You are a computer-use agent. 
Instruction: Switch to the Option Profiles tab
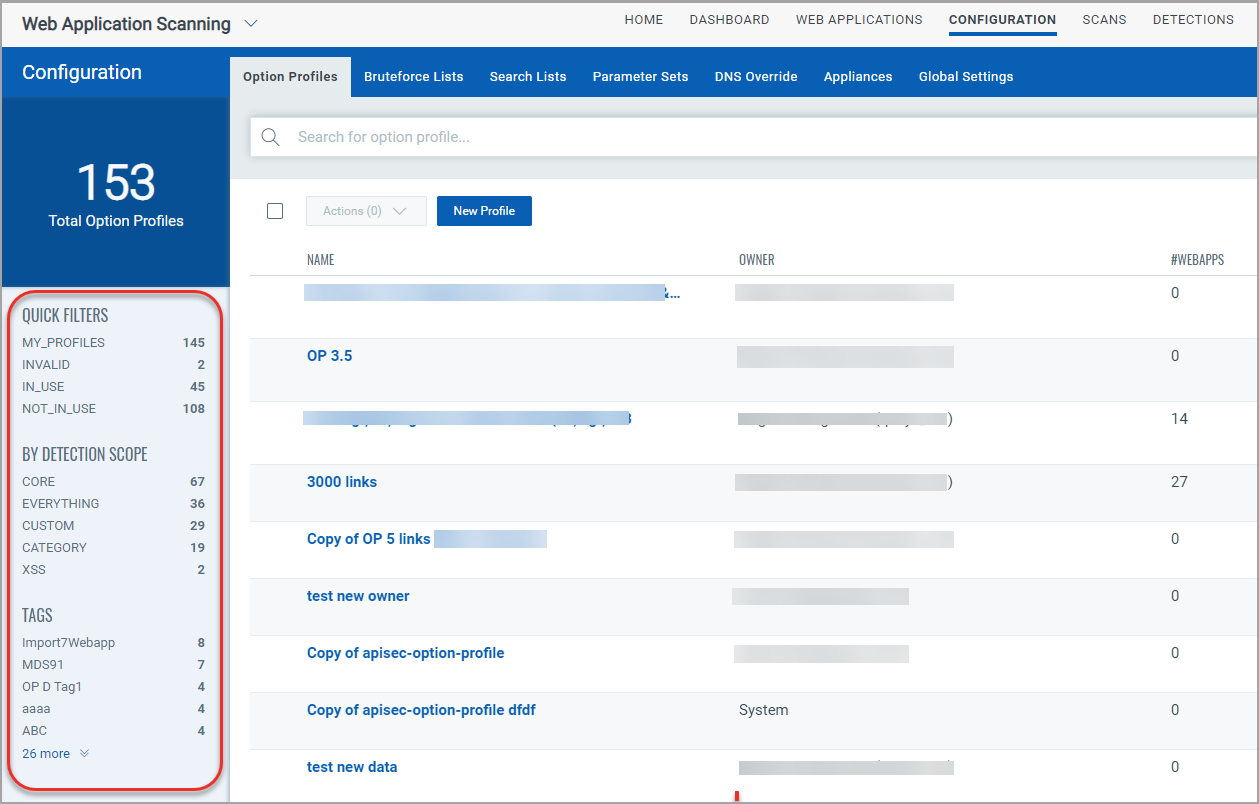pyautogui.click(x=290, y=77)
